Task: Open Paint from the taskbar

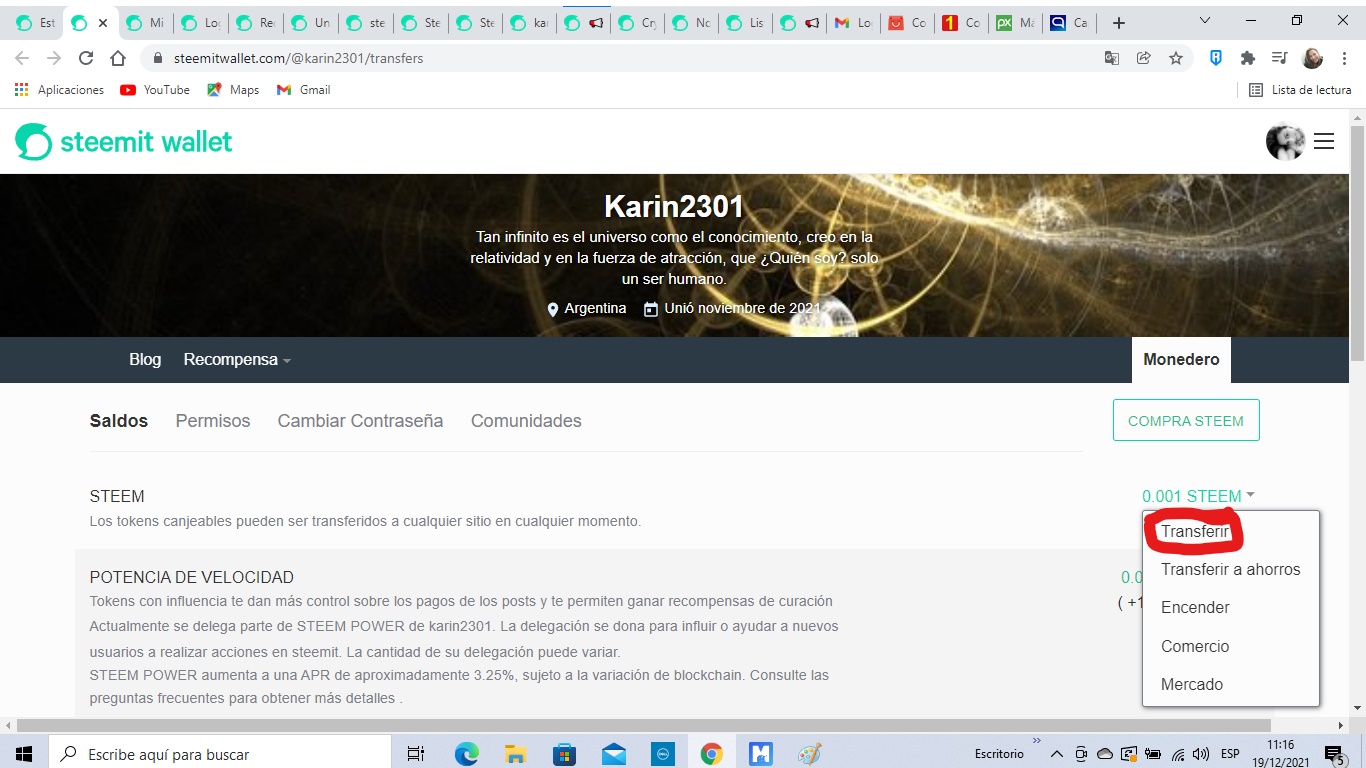Action: pos(810,754)
